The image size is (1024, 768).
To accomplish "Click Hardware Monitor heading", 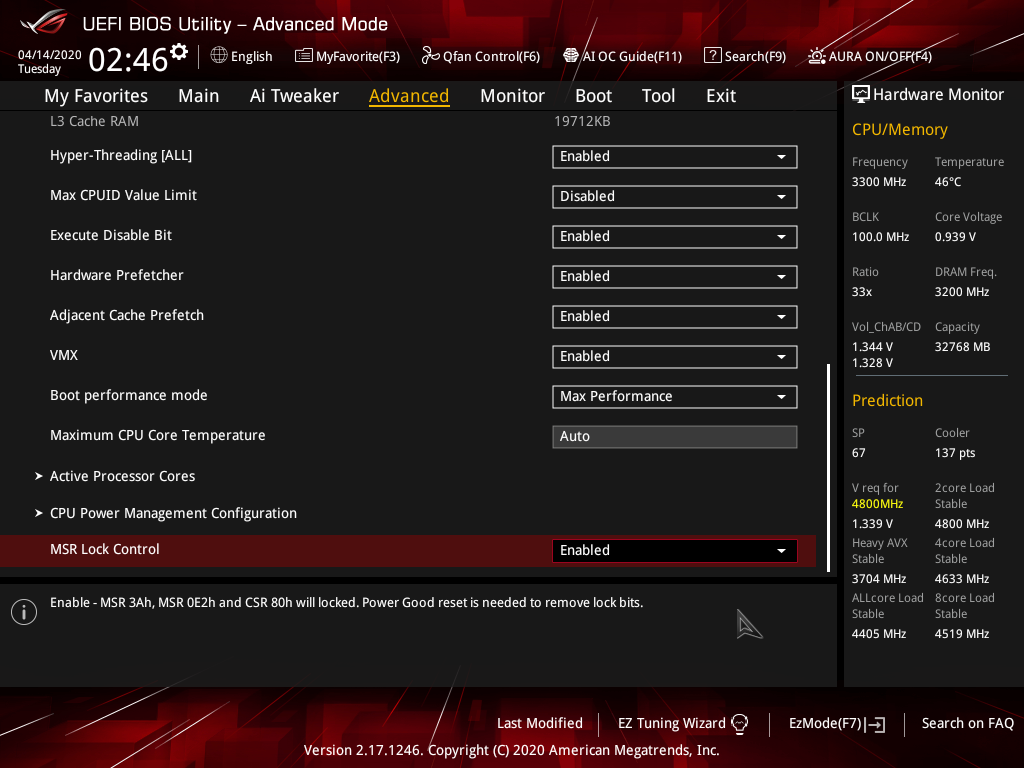I will pyautogui.click(x=938, y=95).
